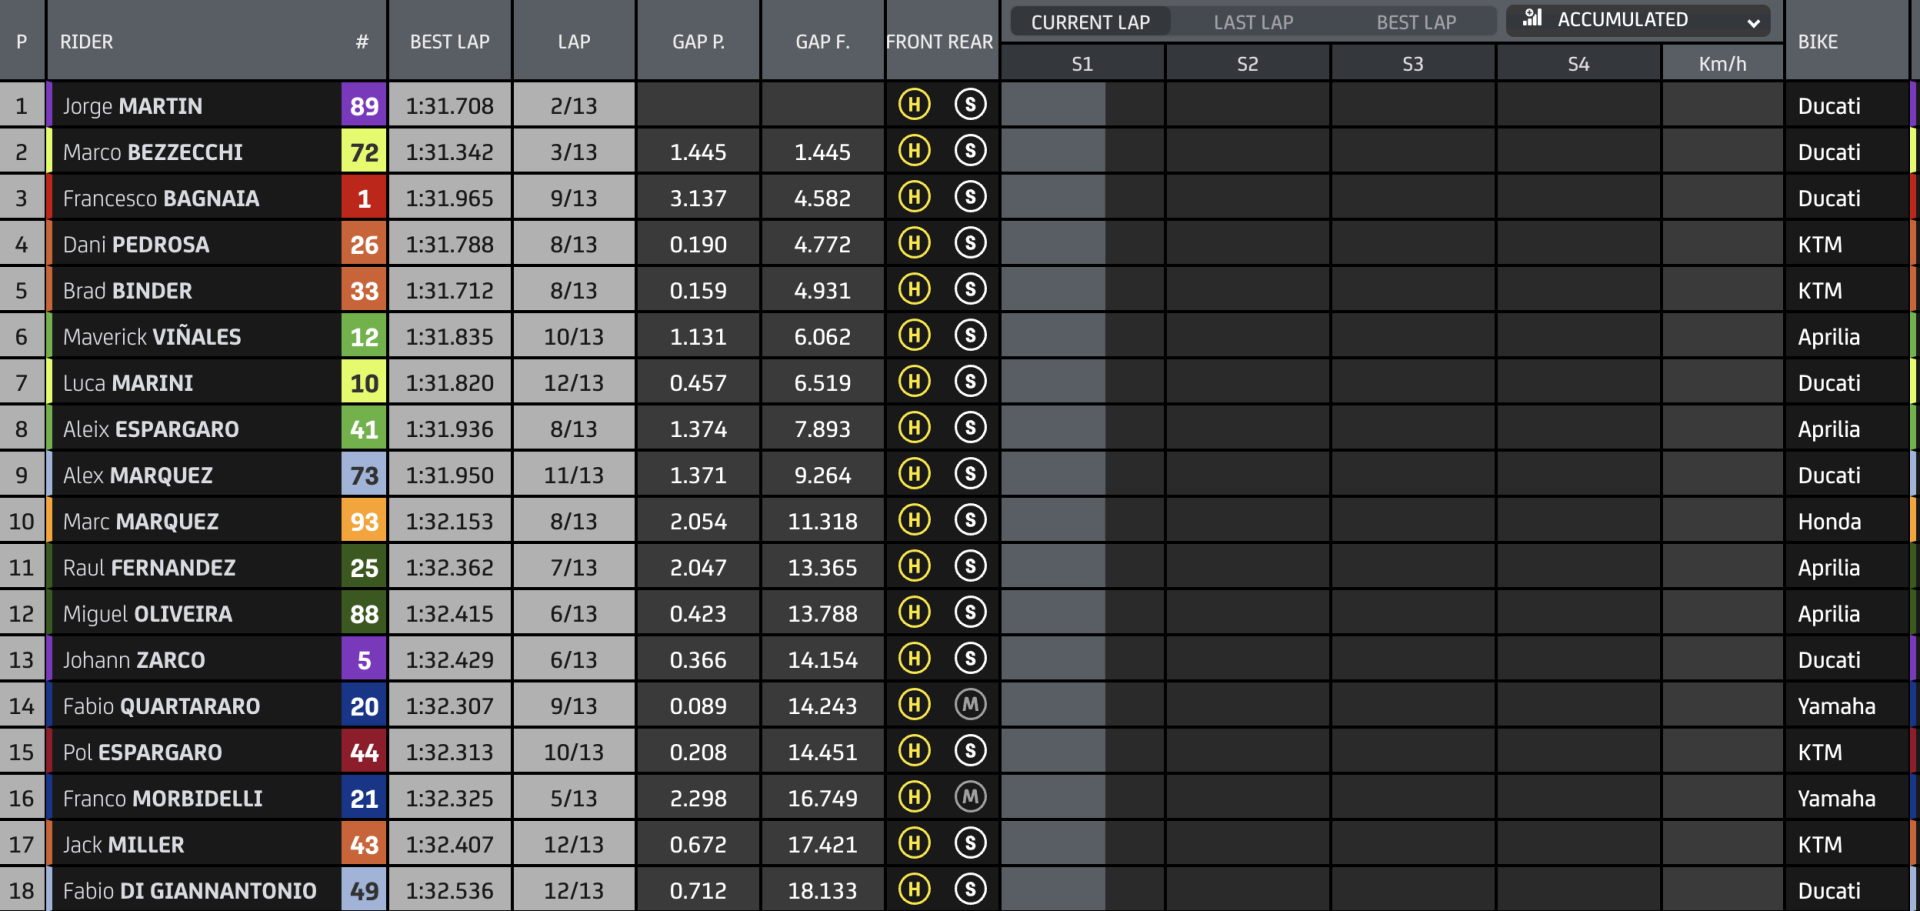Click the RIDER column header
Image resolution: width=1920 pixels, height=911 pixels.
click(x=86, y=42)
